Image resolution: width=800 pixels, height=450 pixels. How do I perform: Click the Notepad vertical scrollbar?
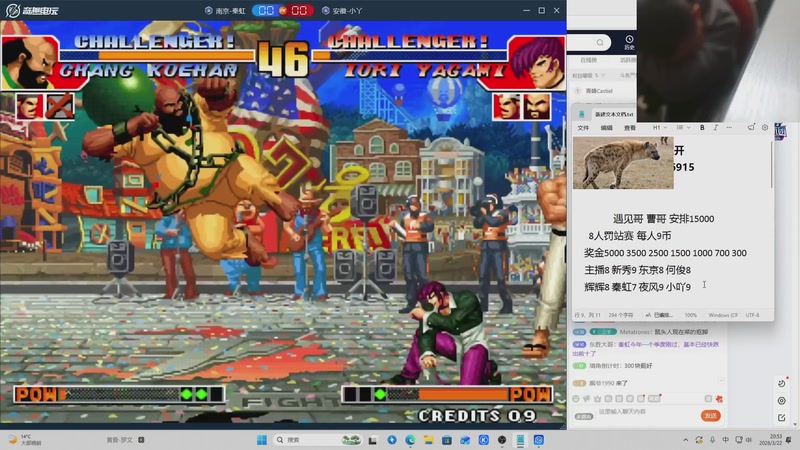point(772,164)
